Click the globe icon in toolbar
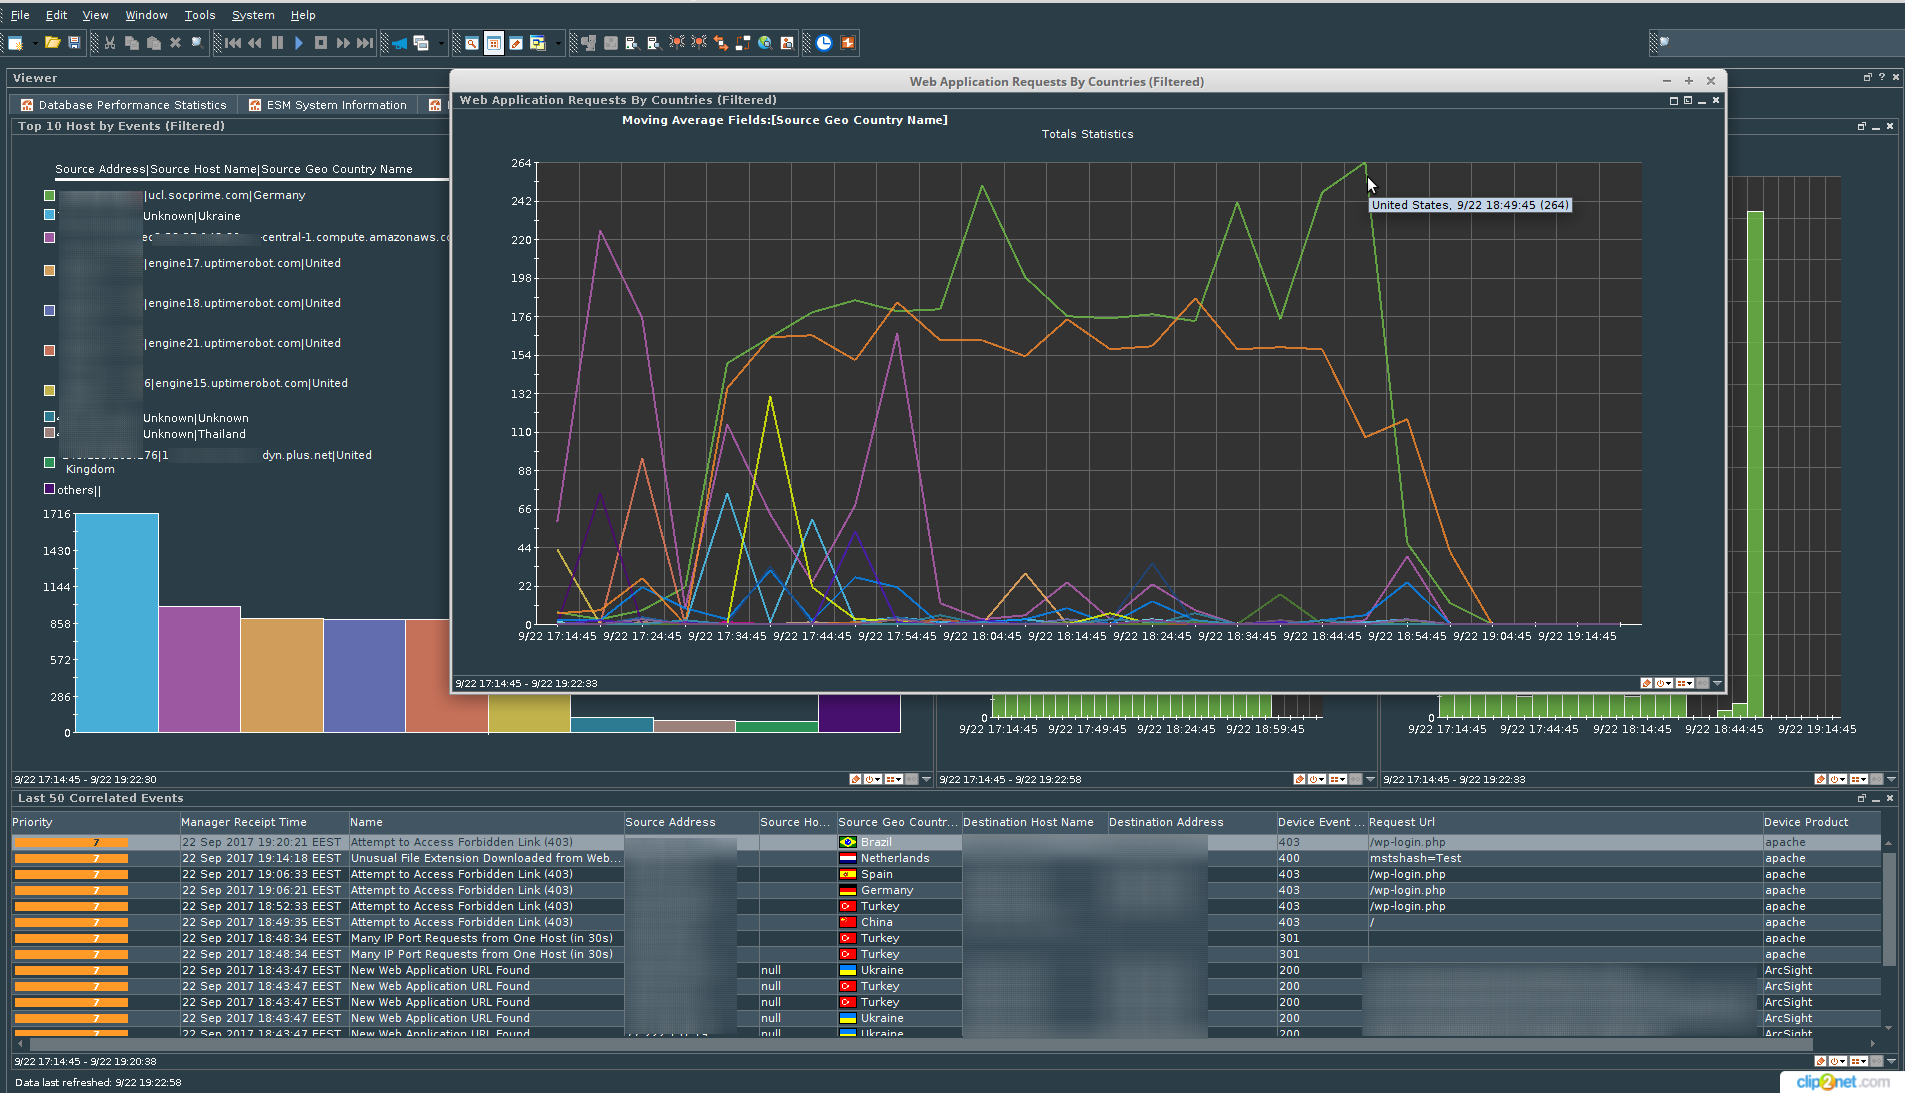This screenshot has height=1093, width=1905. (x=765, y=43)
